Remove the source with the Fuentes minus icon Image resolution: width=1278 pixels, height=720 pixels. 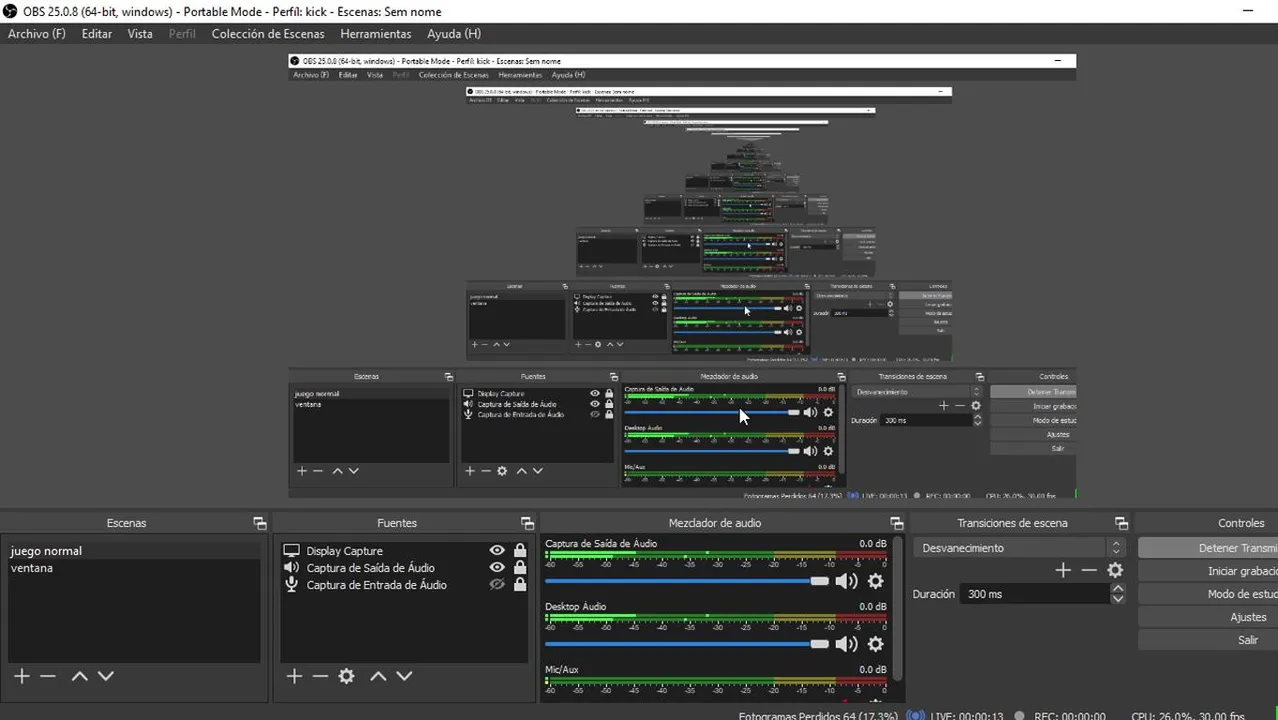click(320, 676)
